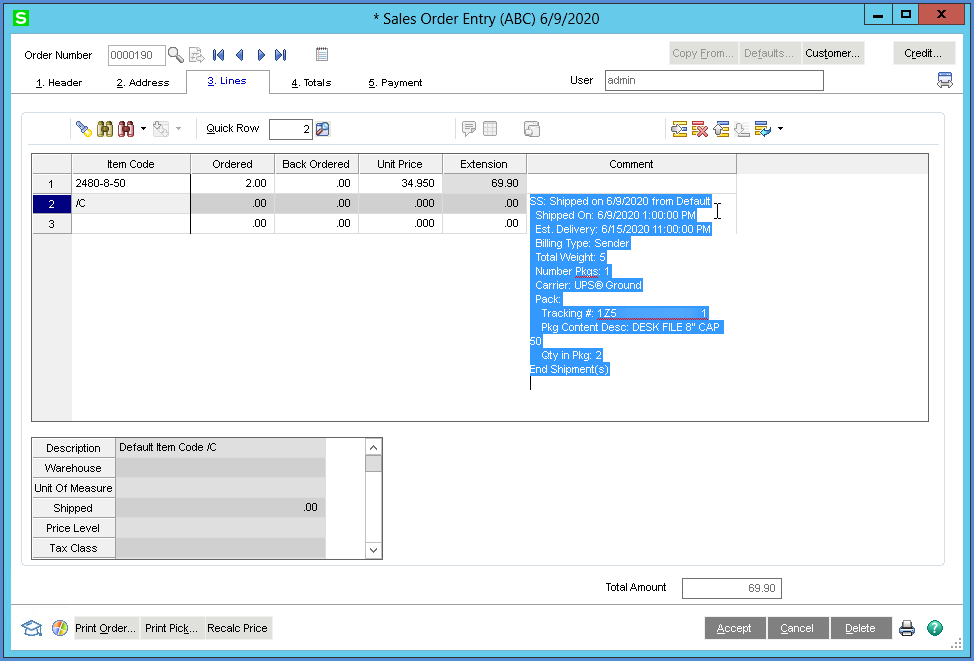
Task: Click the move row up icon
Action: 721,129
